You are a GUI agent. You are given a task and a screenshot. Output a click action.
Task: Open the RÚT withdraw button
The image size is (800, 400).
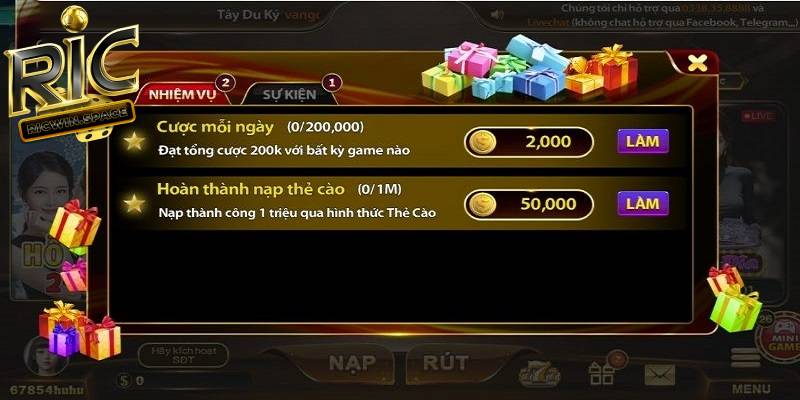[445, 363]
